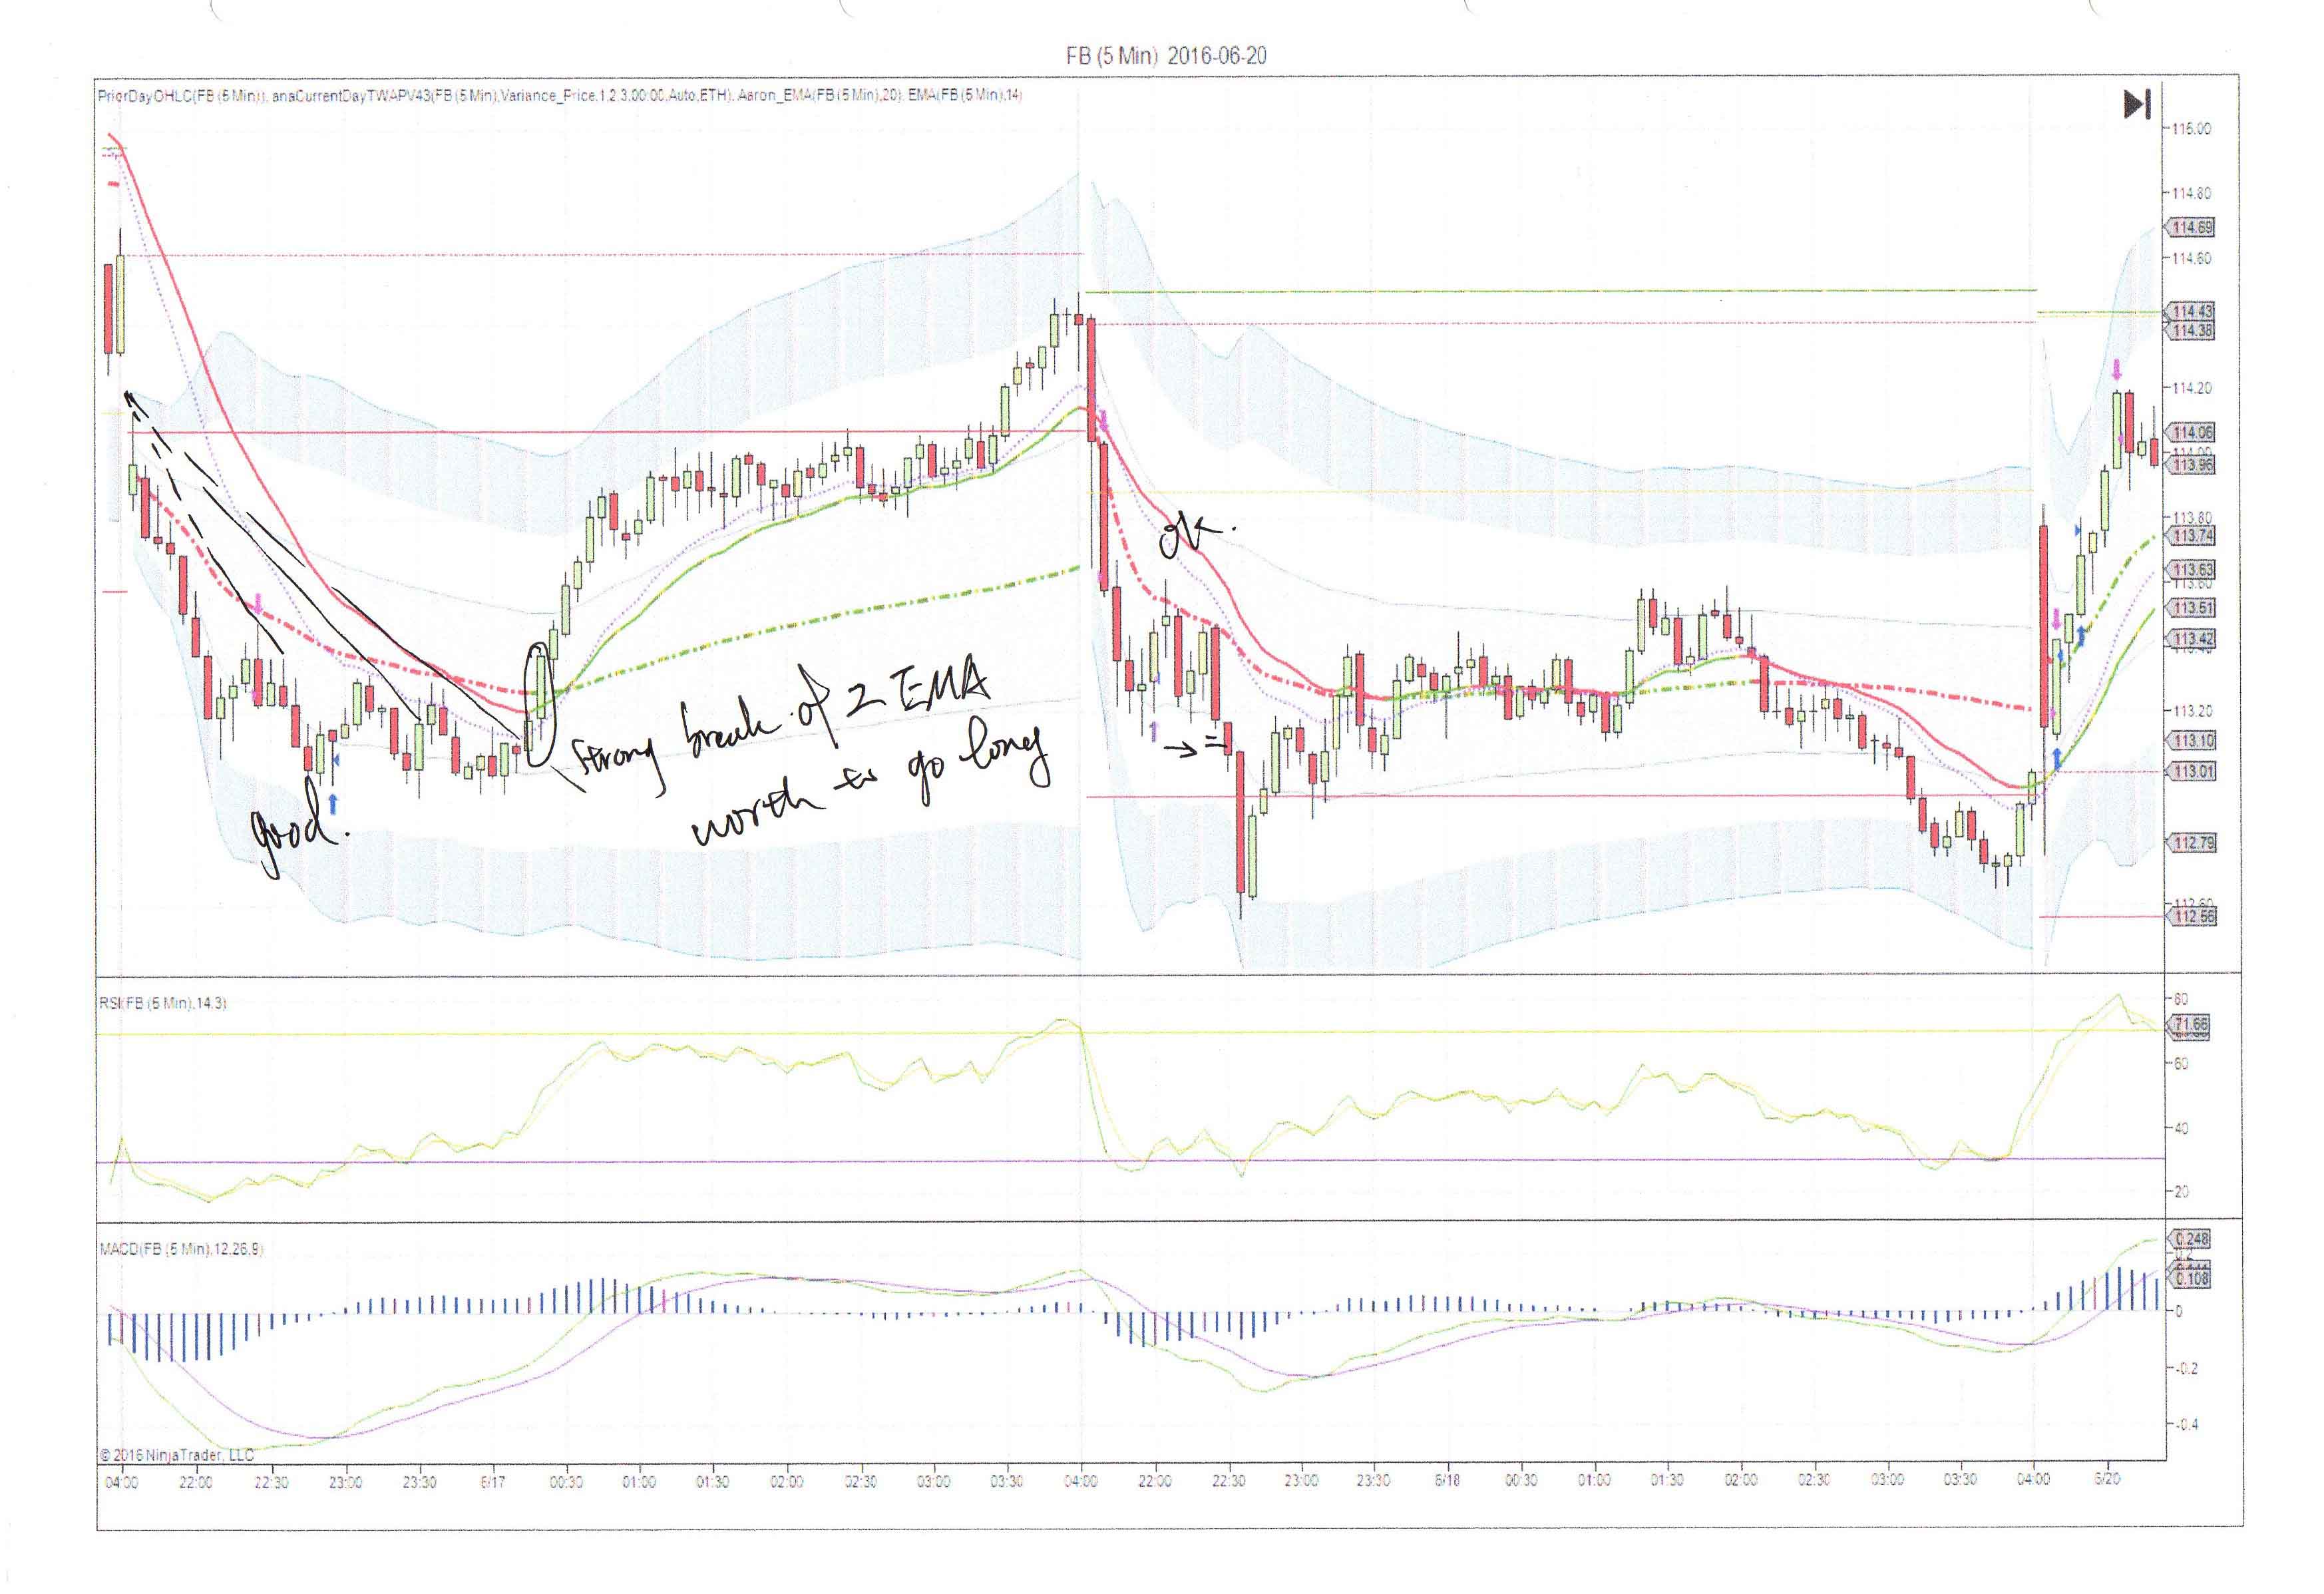Click the 6/17 date label on time axis
The image size is (2324, 1594).
coord(492,1482)
